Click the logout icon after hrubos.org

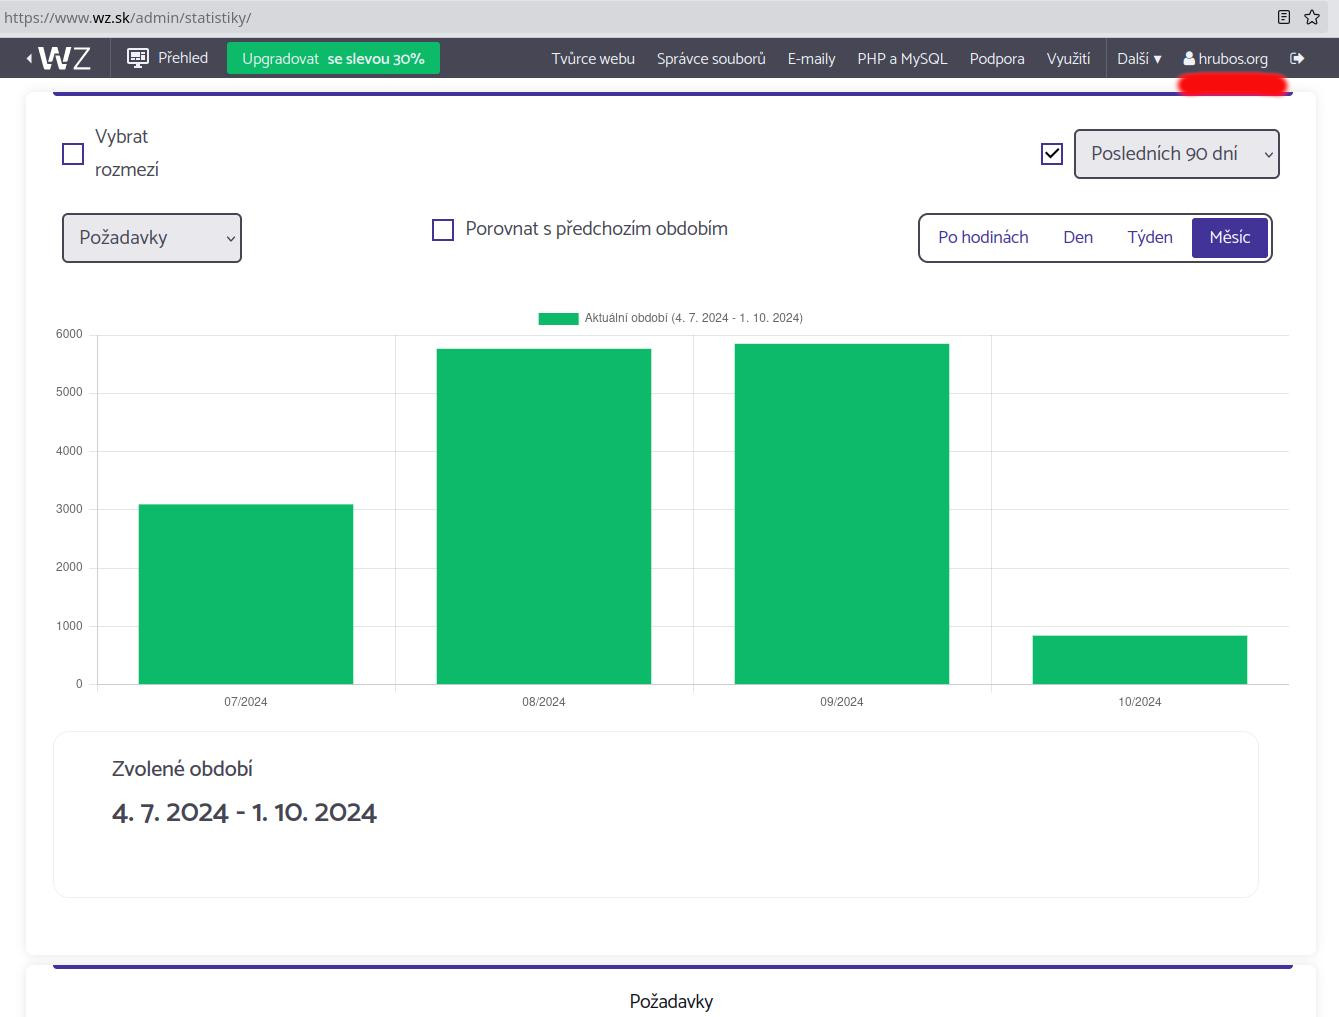[x=1297, y=58]
